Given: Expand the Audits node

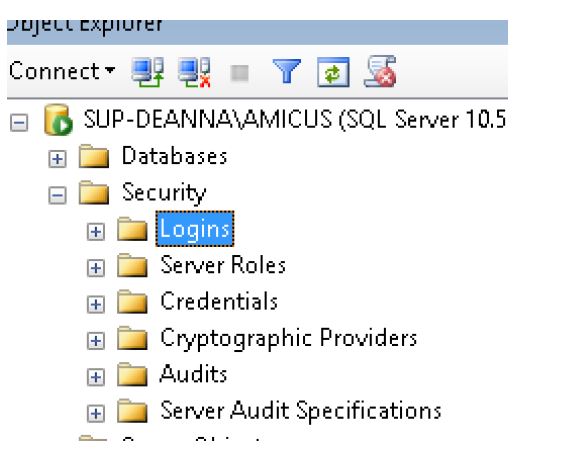Looking at the screenshot, I should pos(96,377).
